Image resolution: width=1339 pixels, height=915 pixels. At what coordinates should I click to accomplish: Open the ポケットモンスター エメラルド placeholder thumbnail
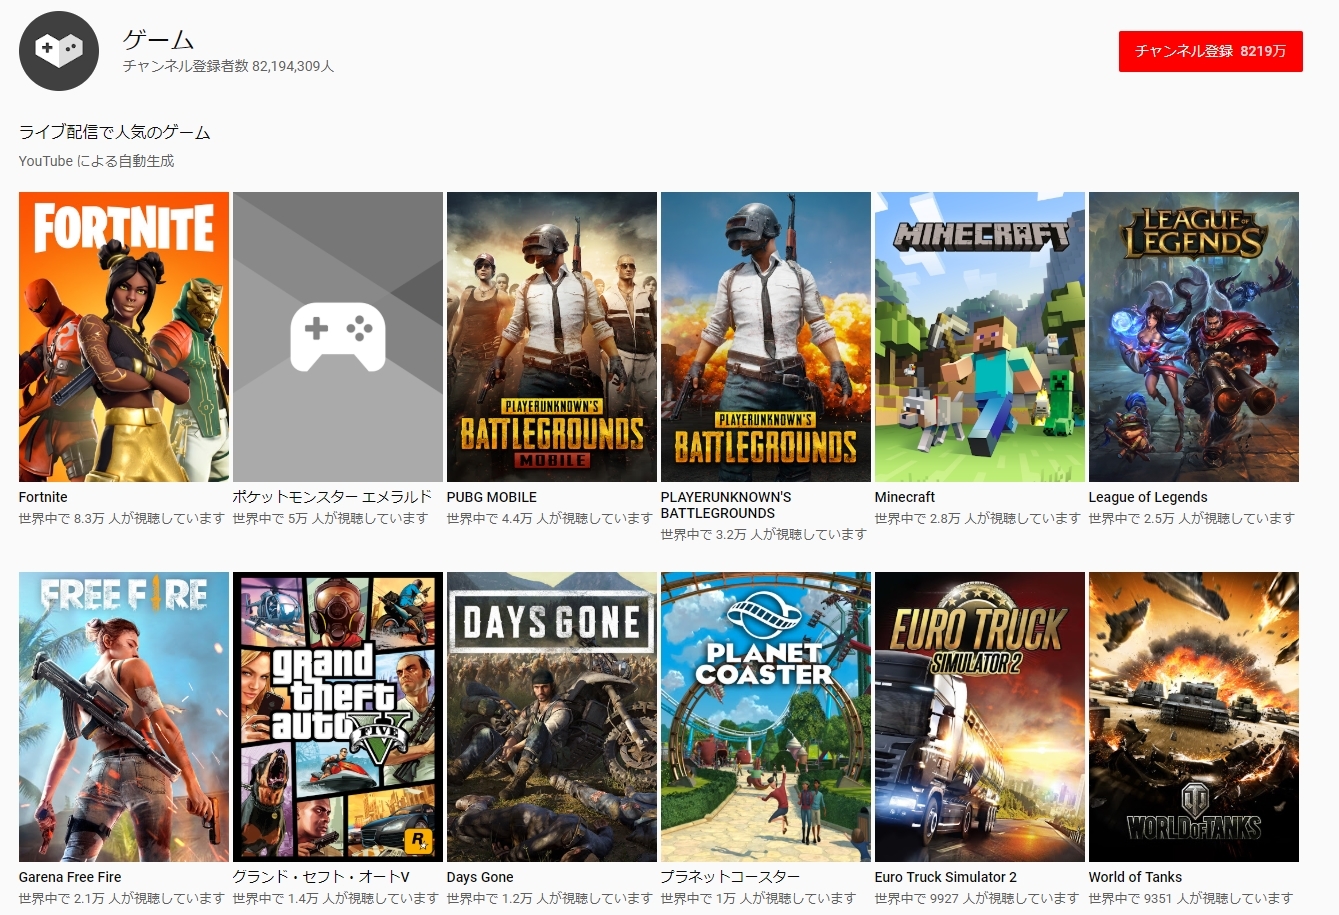pos(338,337)
